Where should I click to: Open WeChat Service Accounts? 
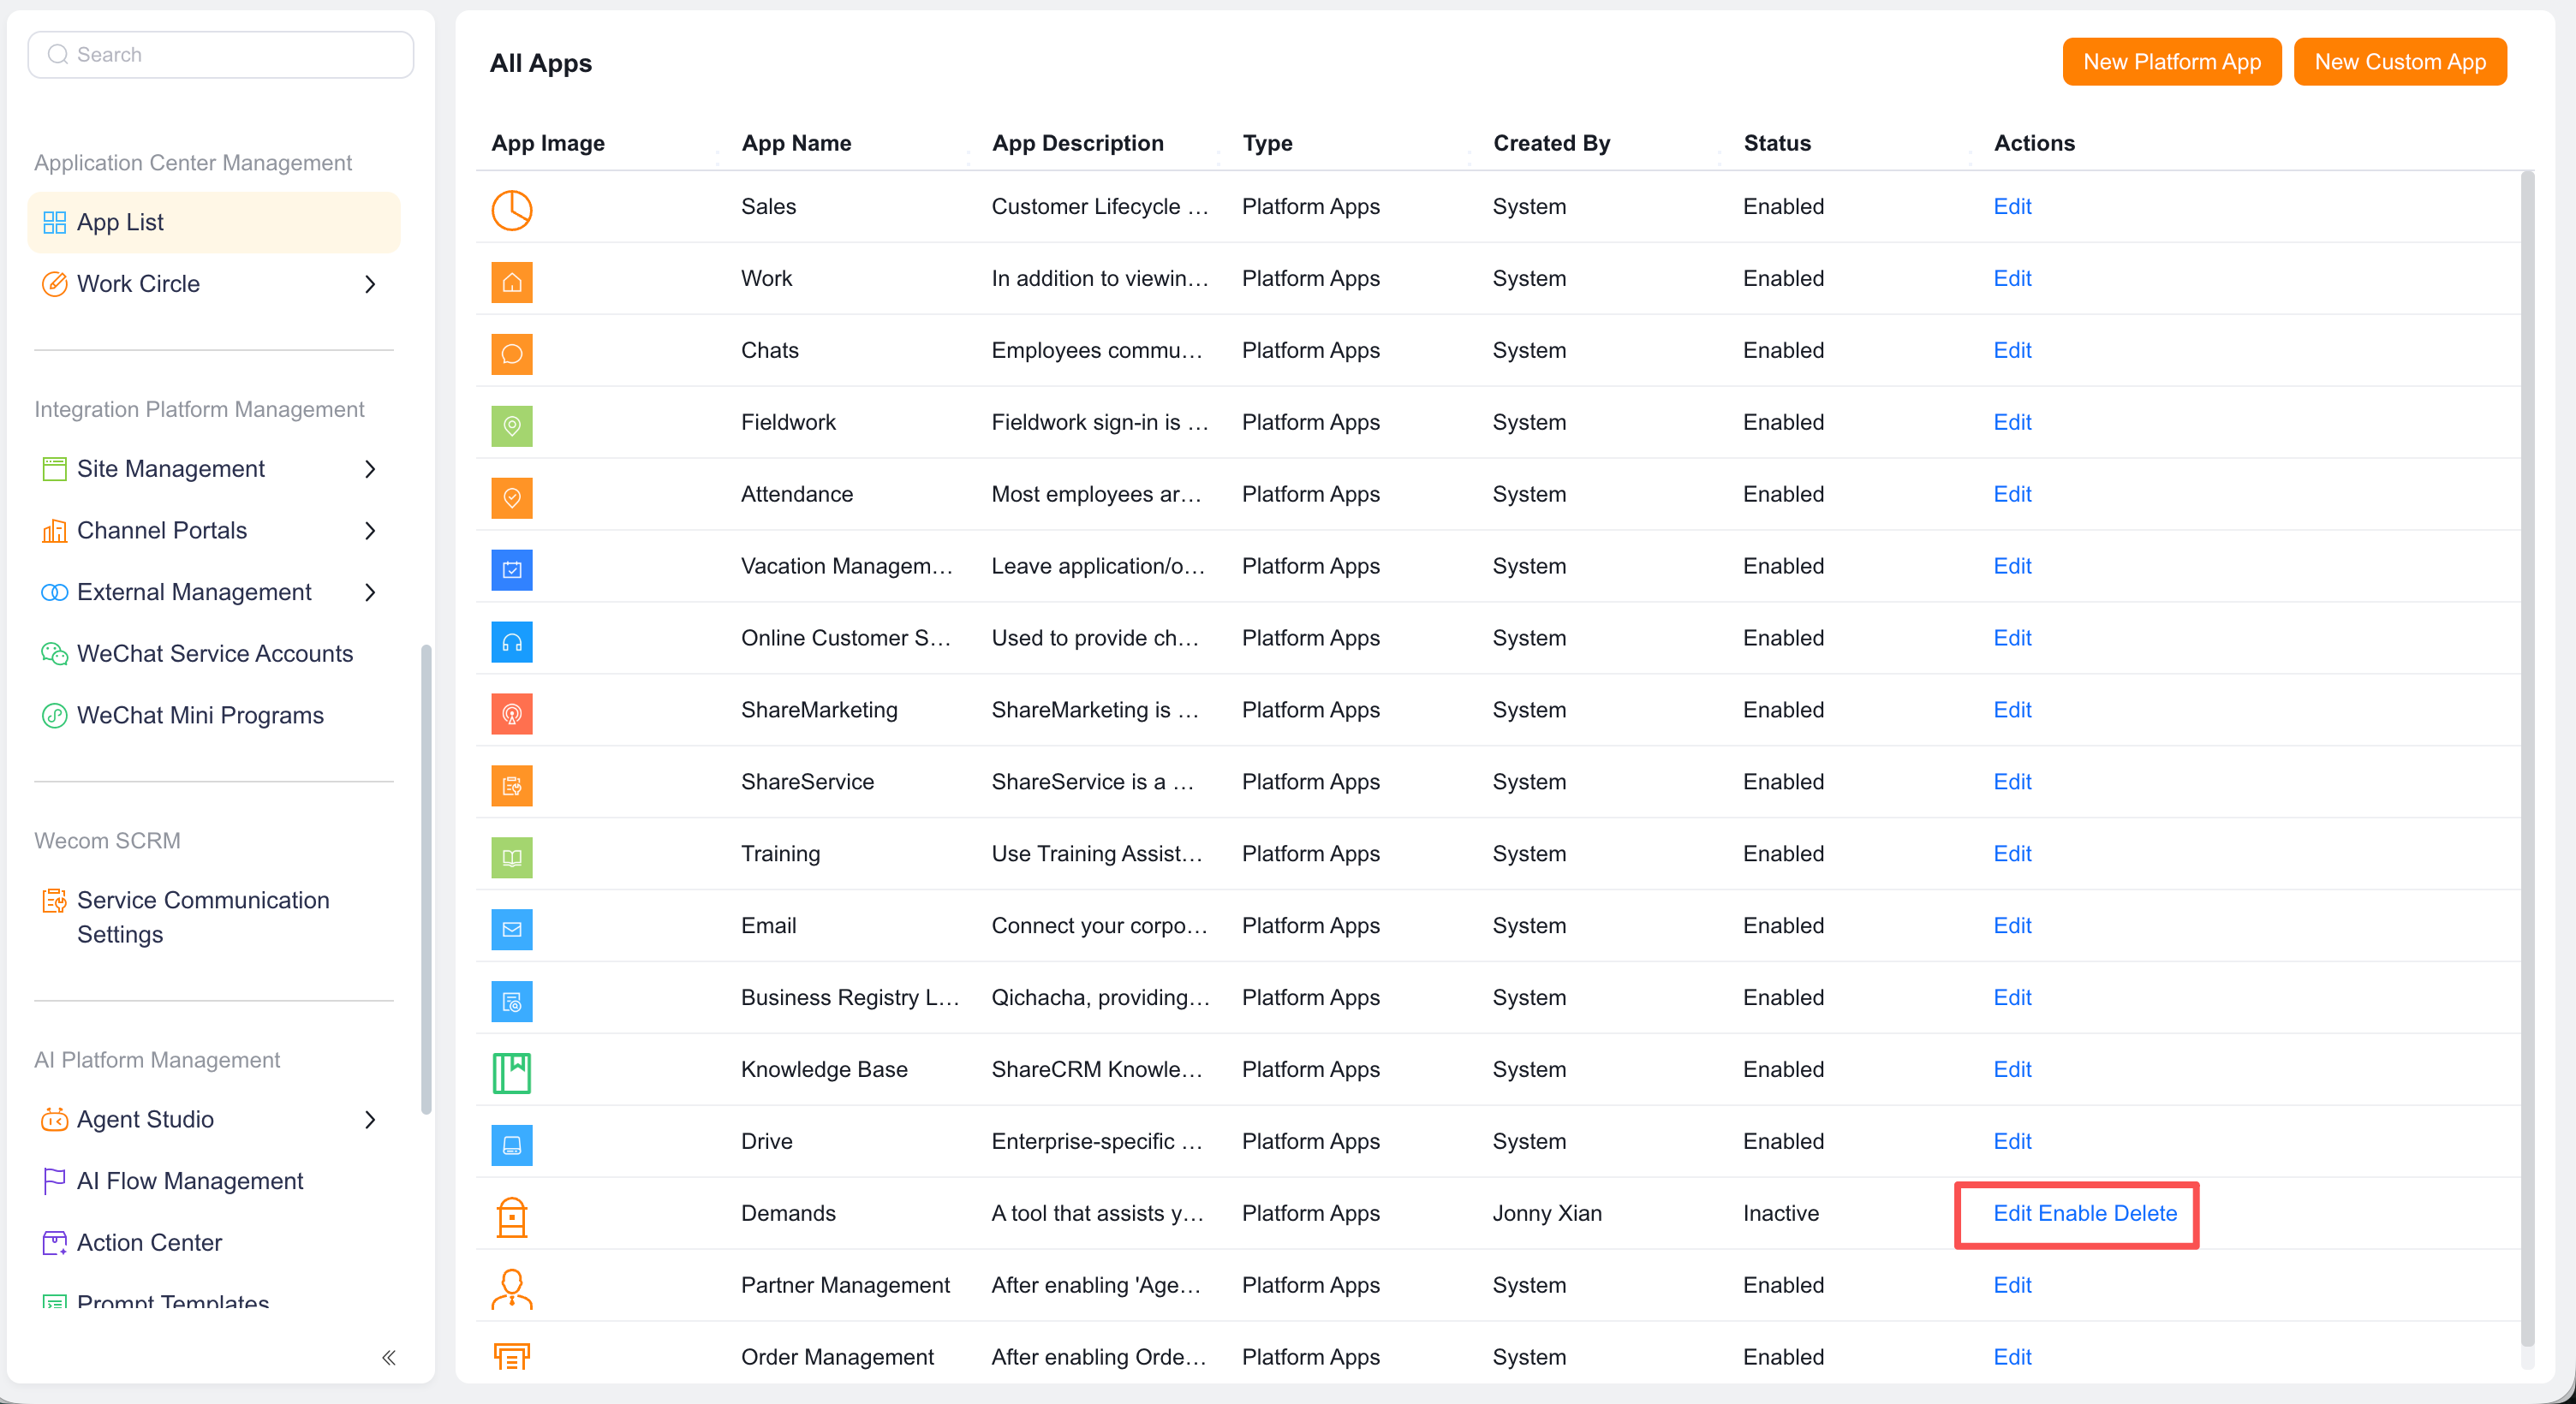coord(214,654)
